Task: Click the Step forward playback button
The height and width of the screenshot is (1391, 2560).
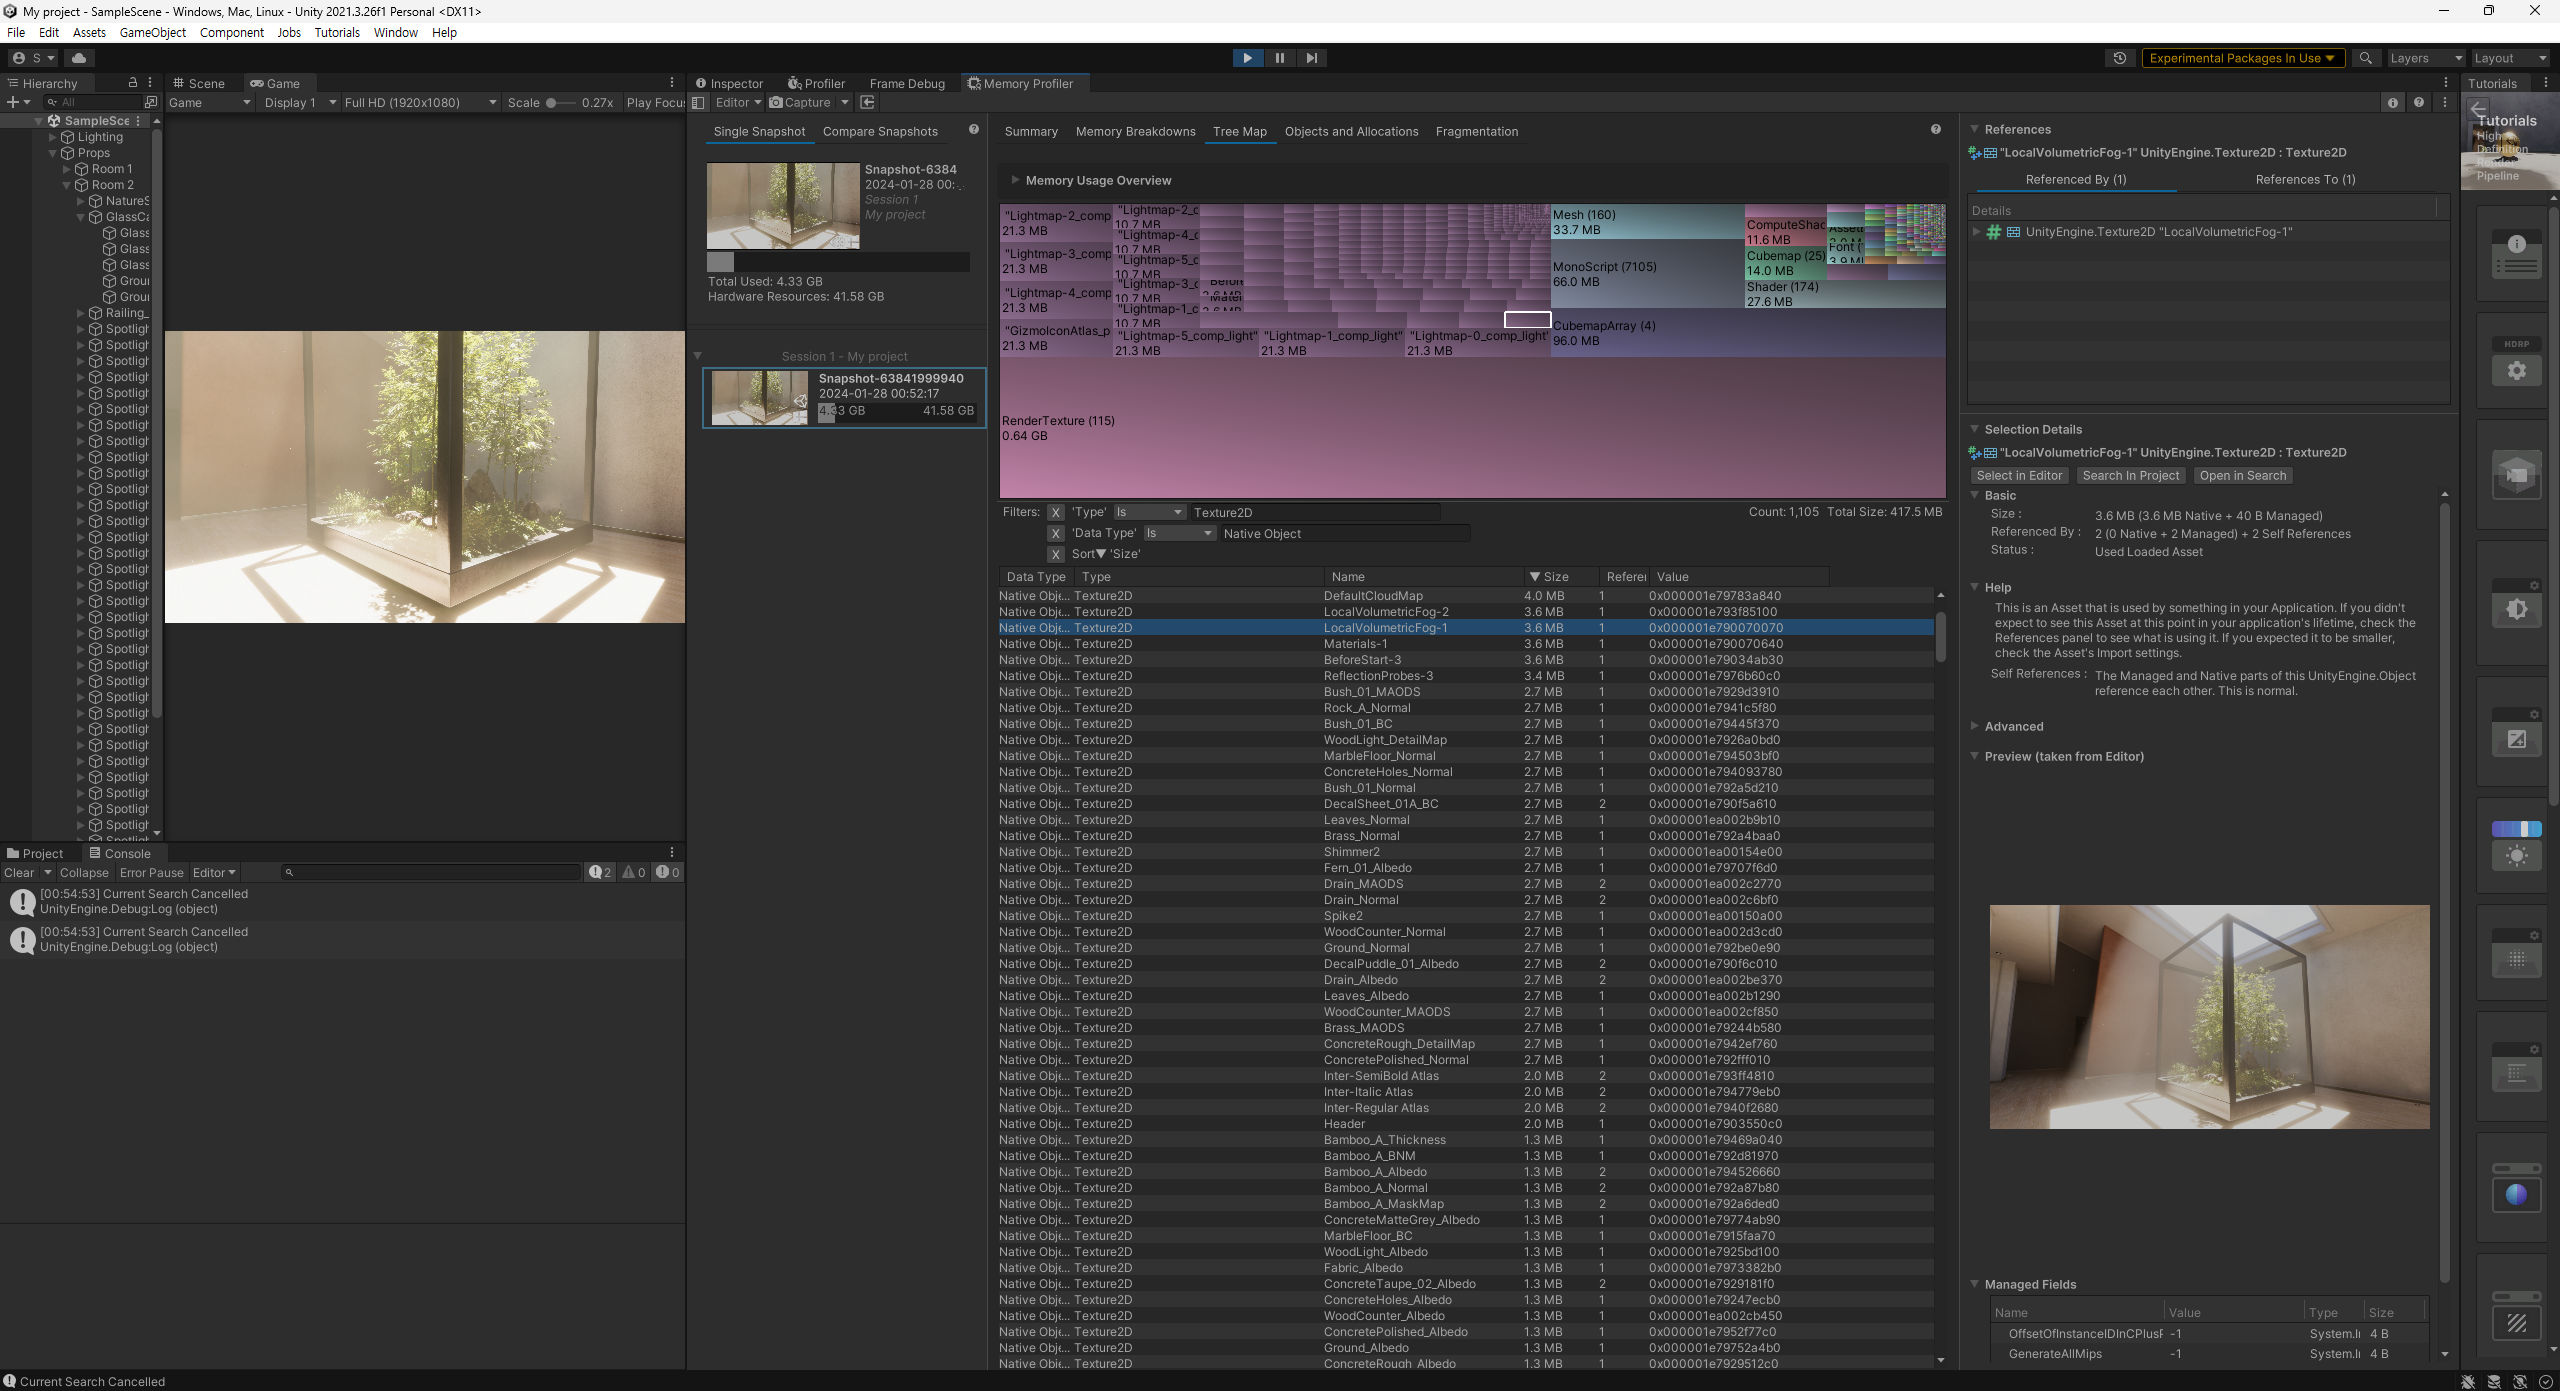Action: (1311, 58)
